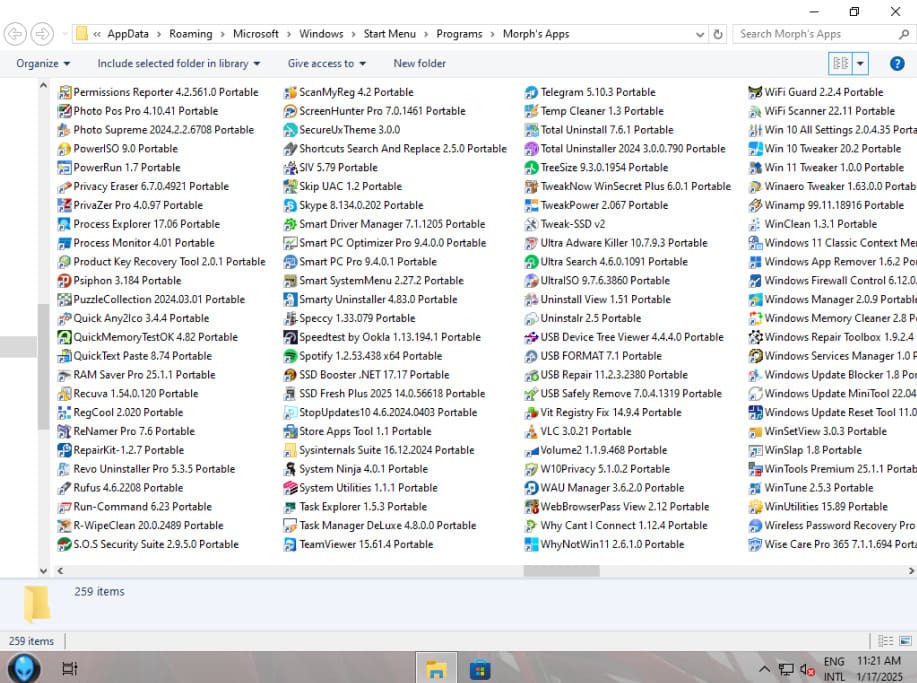Expand the chevron after Roaming in the path
Screen dimensions: 917x683
(x=223, y=35)
